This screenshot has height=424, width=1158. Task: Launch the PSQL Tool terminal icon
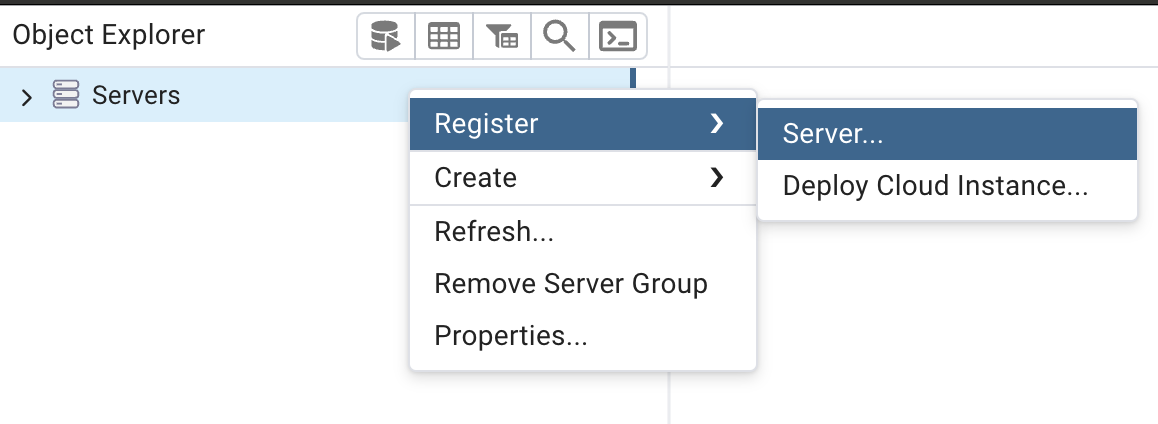click(617, 37)
